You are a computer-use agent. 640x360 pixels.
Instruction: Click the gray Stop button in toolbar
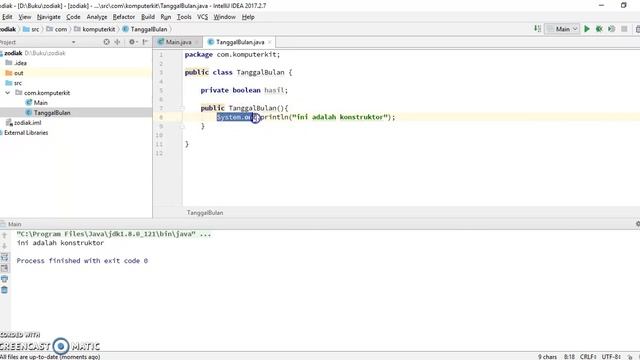click(x=624, y=29)
